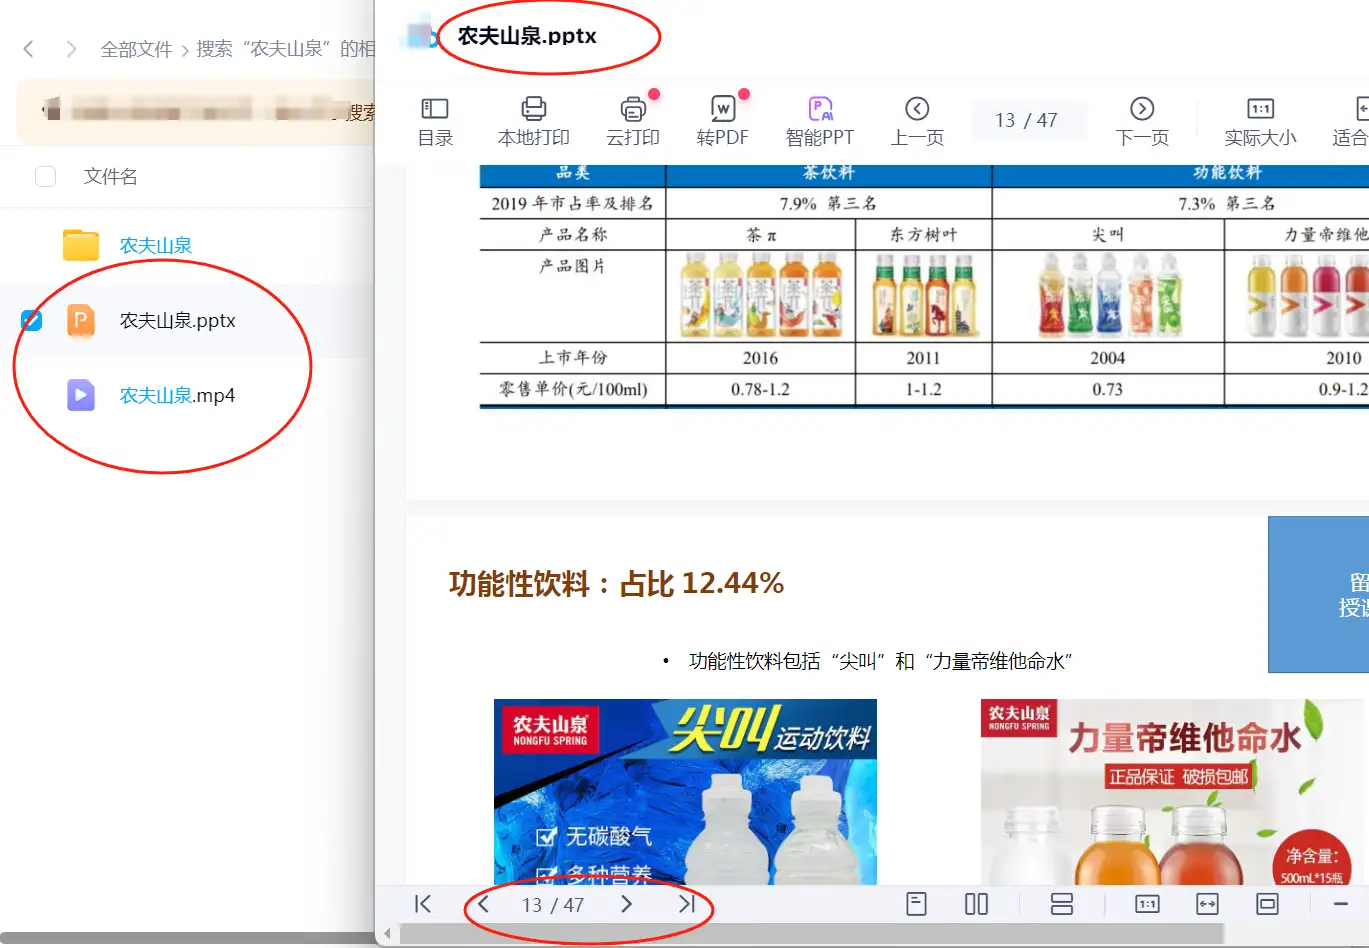Open the 目录 (table of contents) panel
Screen dimensions: 1369x948
click(x=435, y=122)
